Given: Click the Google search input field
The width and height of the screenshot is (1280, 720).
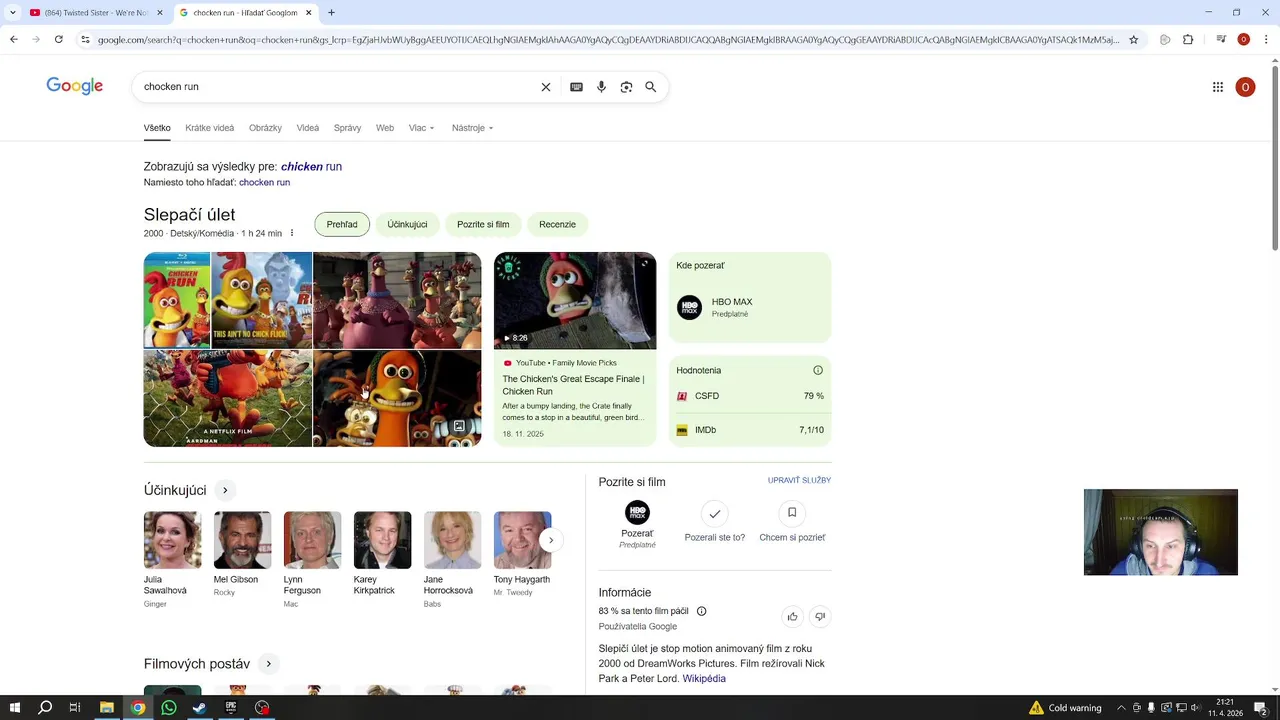Looking at the screenshot, I should tap(338, 87).
